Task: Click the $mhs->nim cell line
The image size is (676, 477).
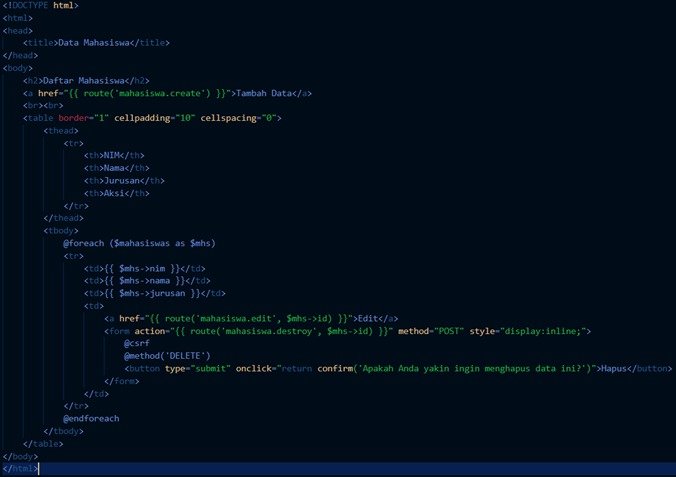Action: [145, 269]
